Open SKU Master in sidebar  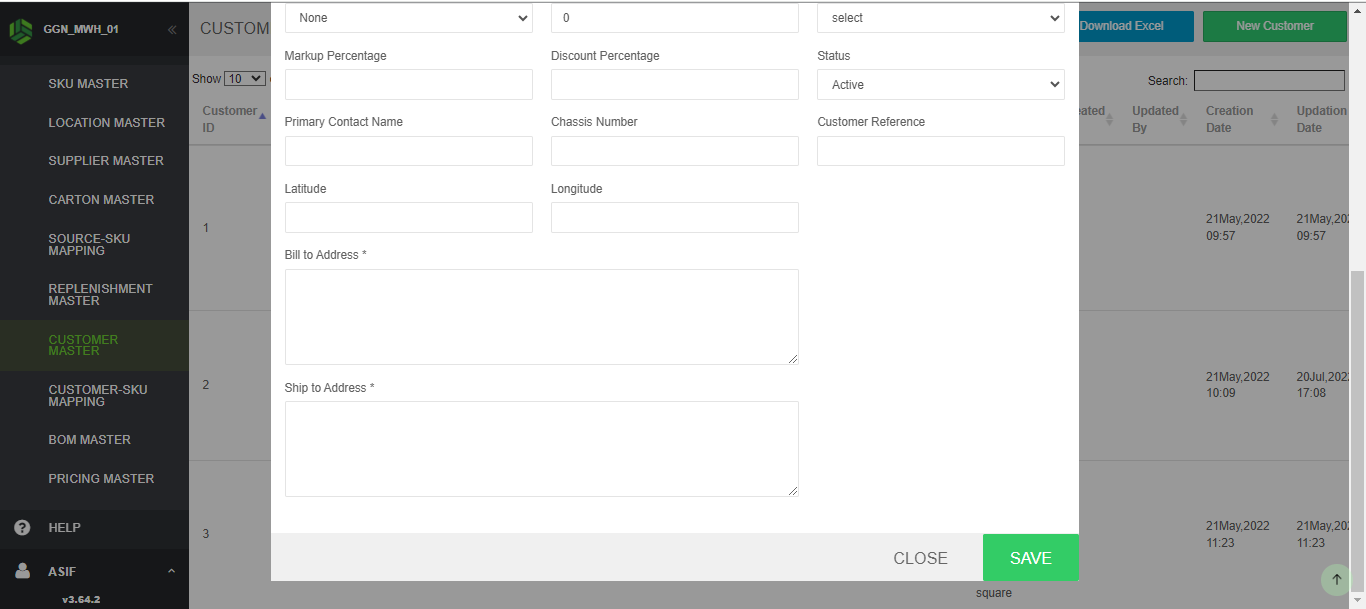pos(88,84)
